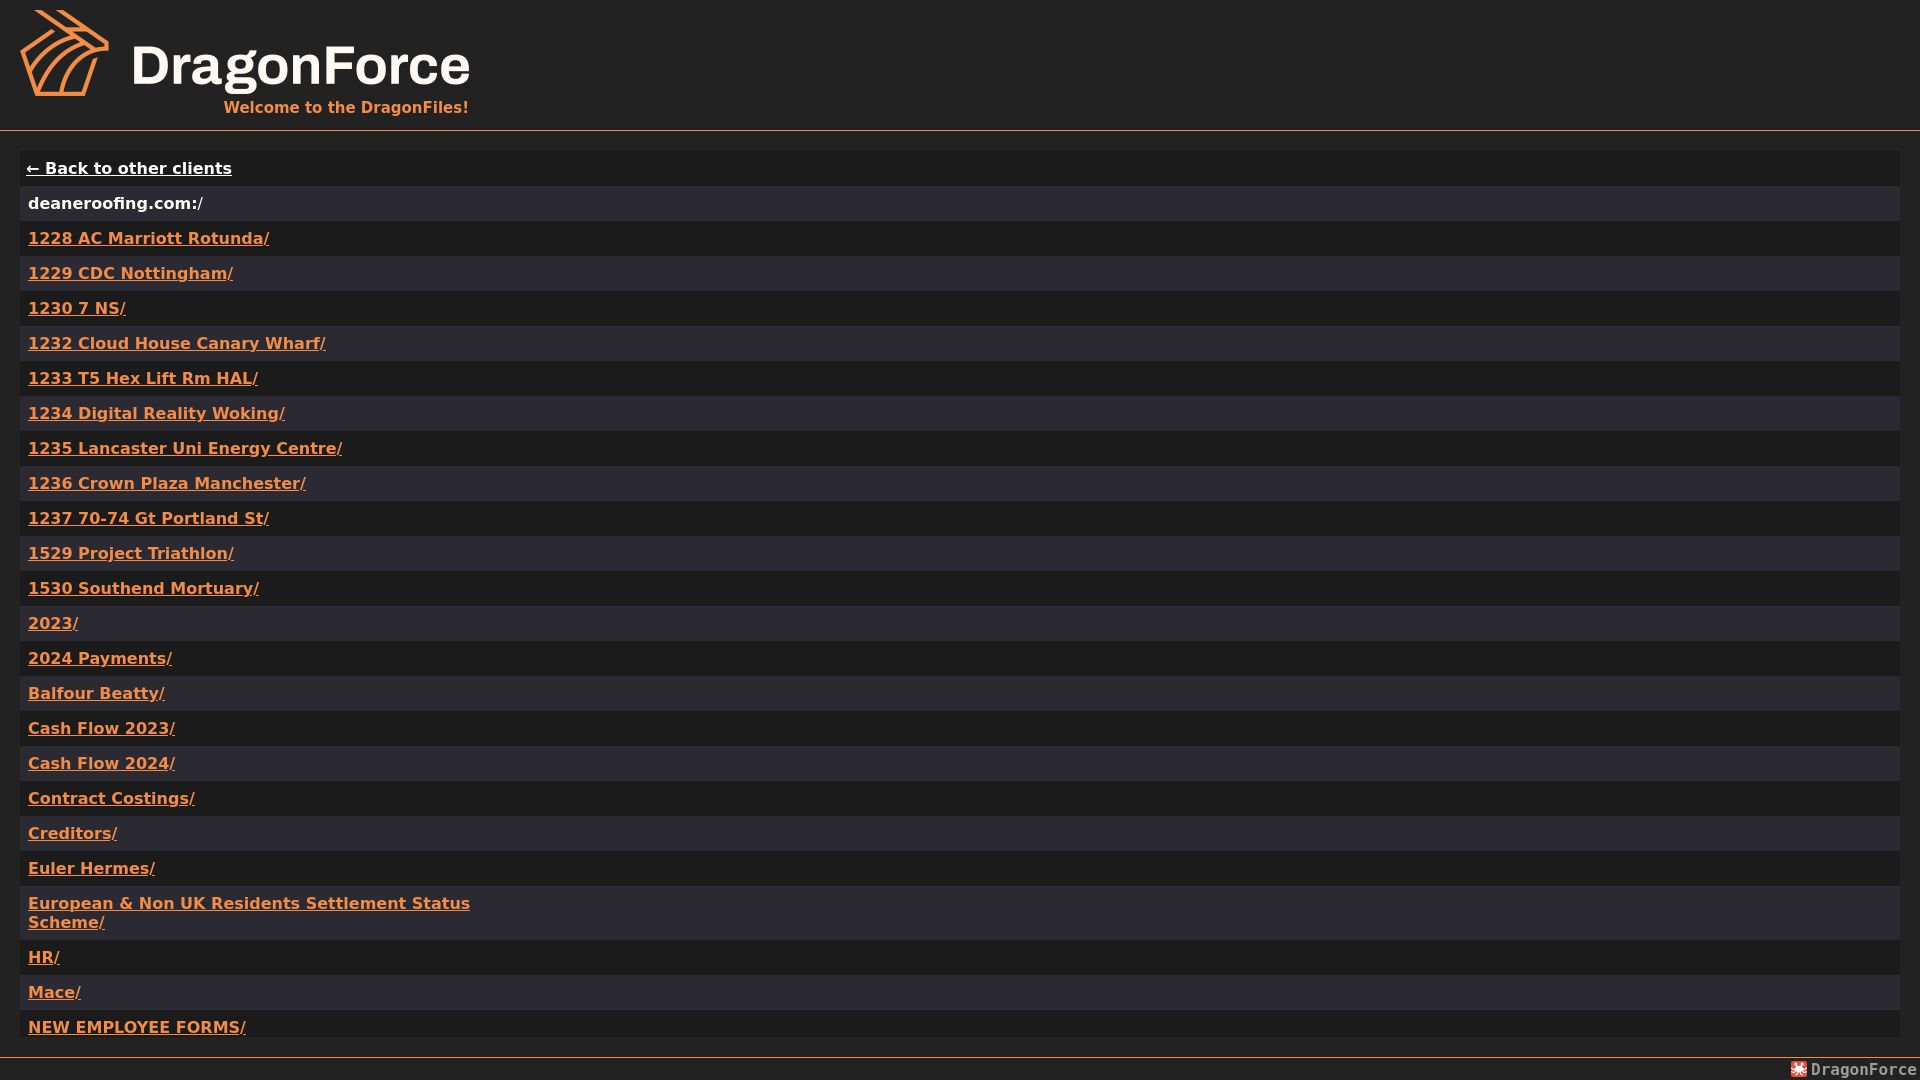
Task: Open the 2024 Payments folder
Action: pyautogui.click(x=100, y=658)
